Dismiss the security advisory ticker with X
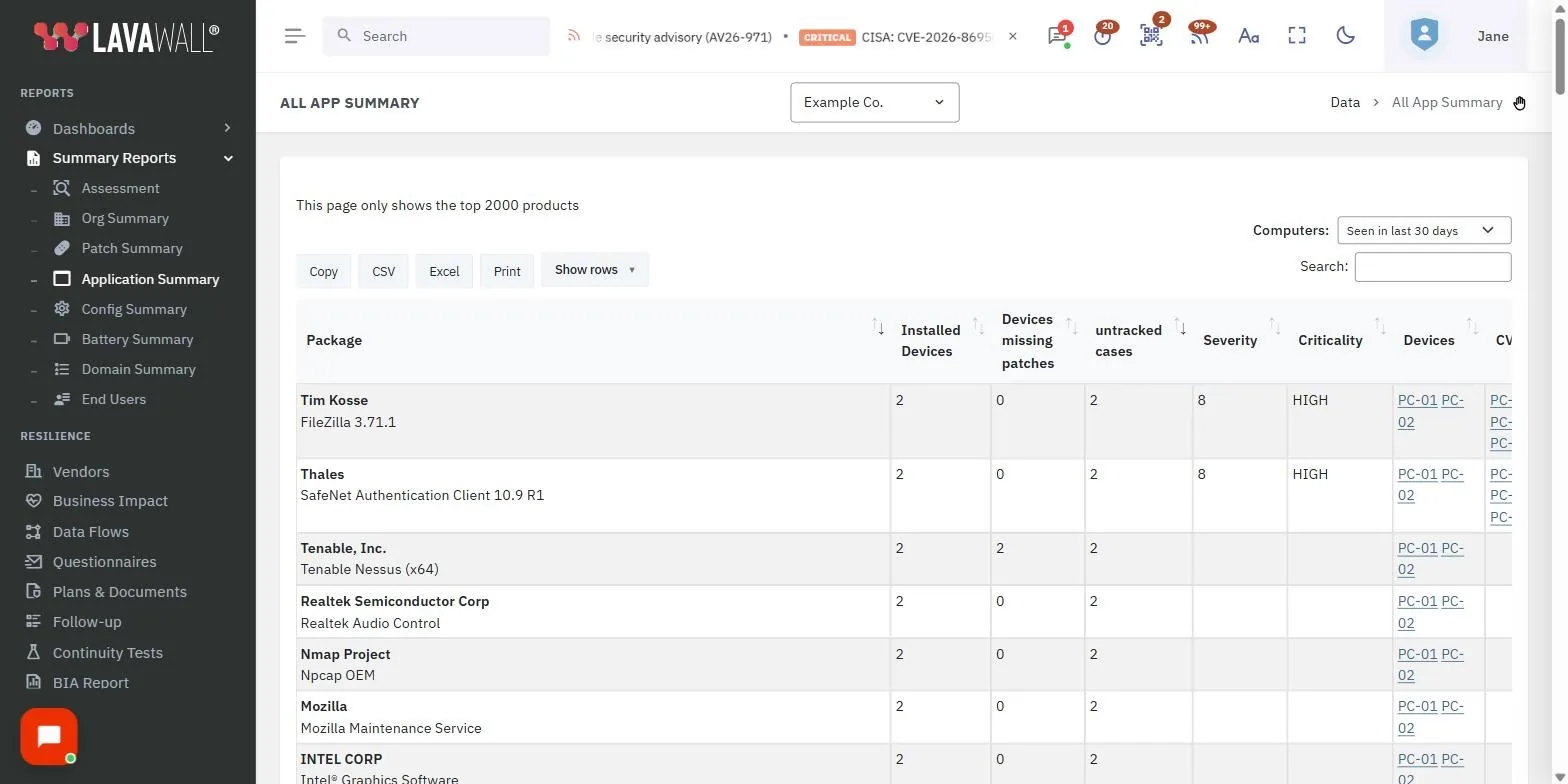 point(1012,36)
